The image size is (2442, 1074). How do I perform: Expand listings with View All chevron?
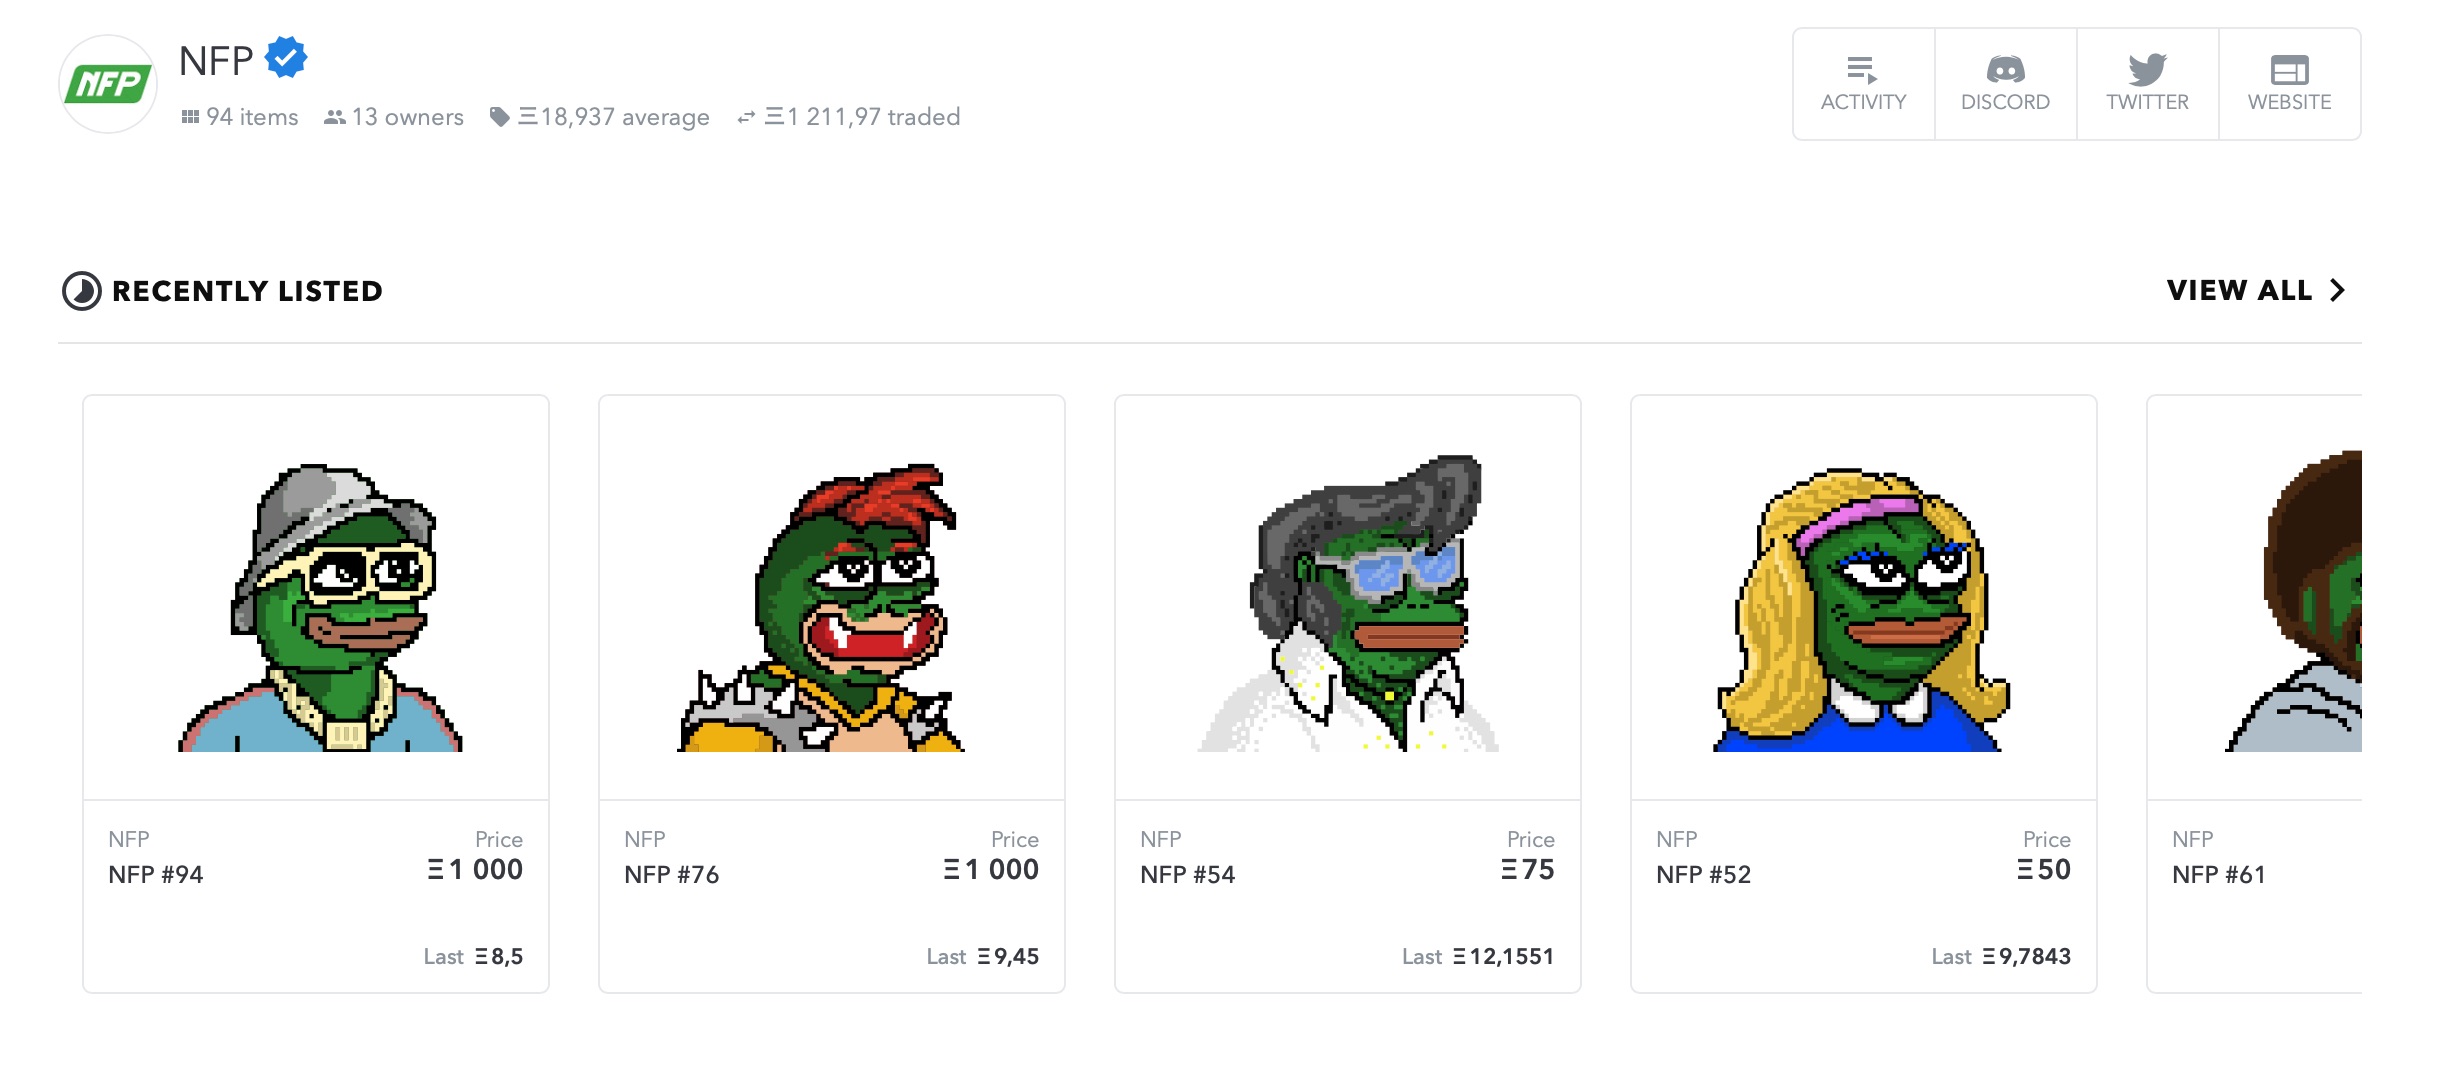(x=2338, y=290)
